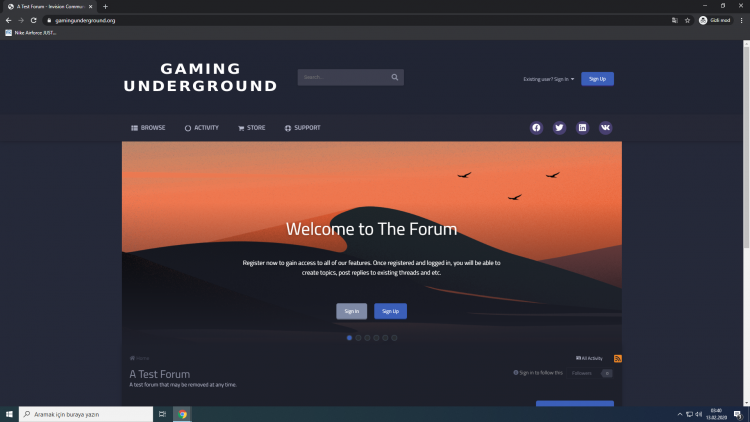Open the Facebook social icon

(536, 128)
